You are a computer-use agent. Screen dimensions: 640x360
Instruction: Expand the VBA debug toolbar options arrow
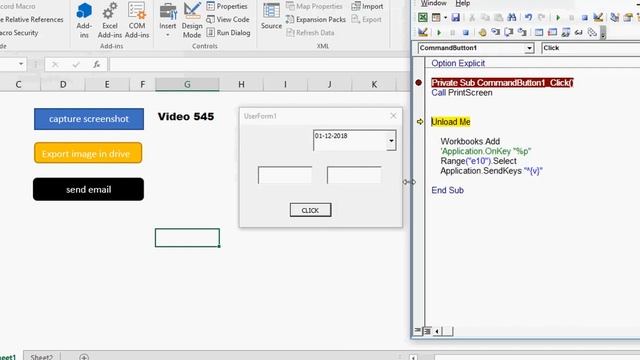point(603,33)
